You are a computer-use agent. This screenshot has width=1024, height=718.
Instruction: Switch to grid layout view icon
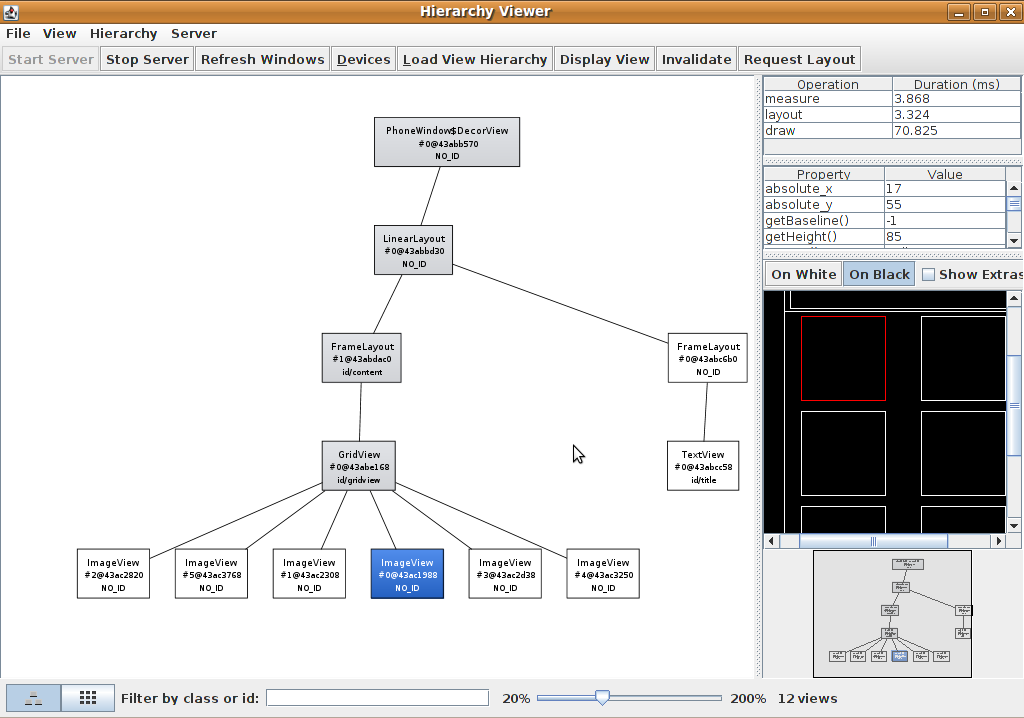point(88,698)
